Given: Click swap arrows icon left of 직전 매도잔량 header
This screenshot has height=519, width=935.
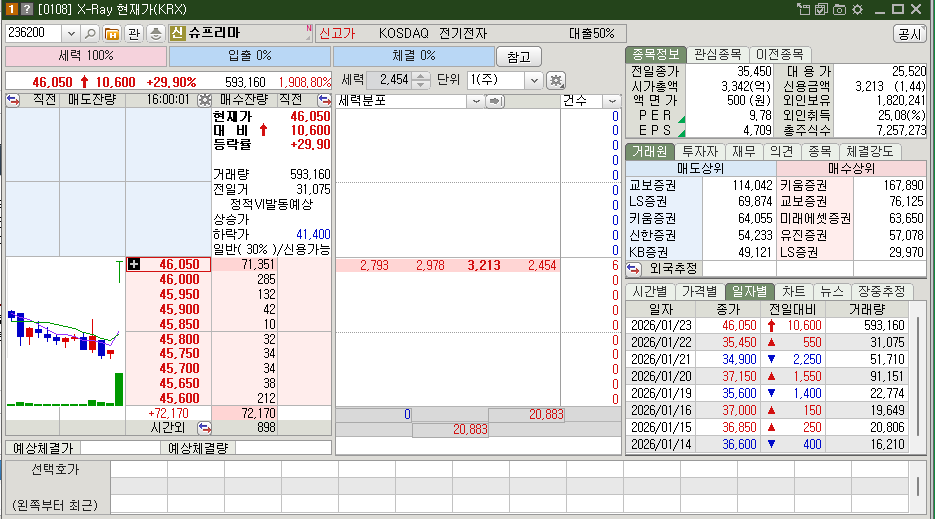Looking at the screenshot, I should 13,100.
